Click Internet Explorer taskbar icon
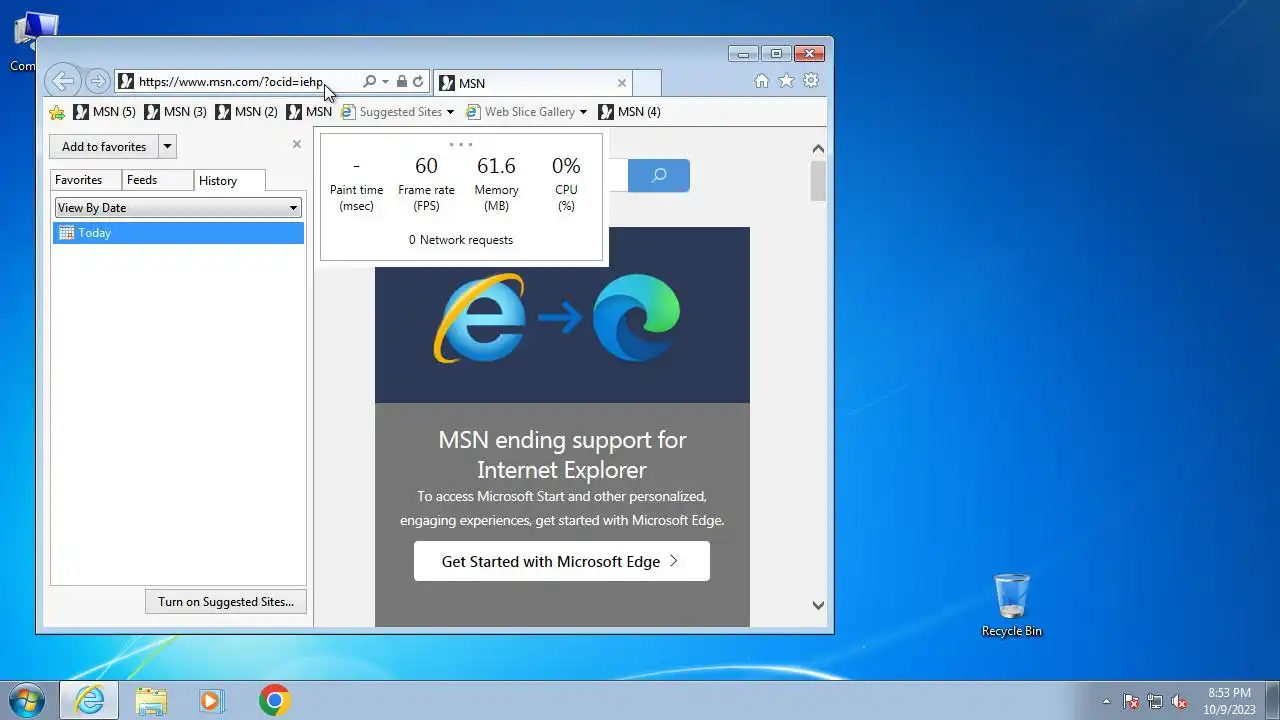Viewport: 1280px width, 720px height. tap(89, 700)
